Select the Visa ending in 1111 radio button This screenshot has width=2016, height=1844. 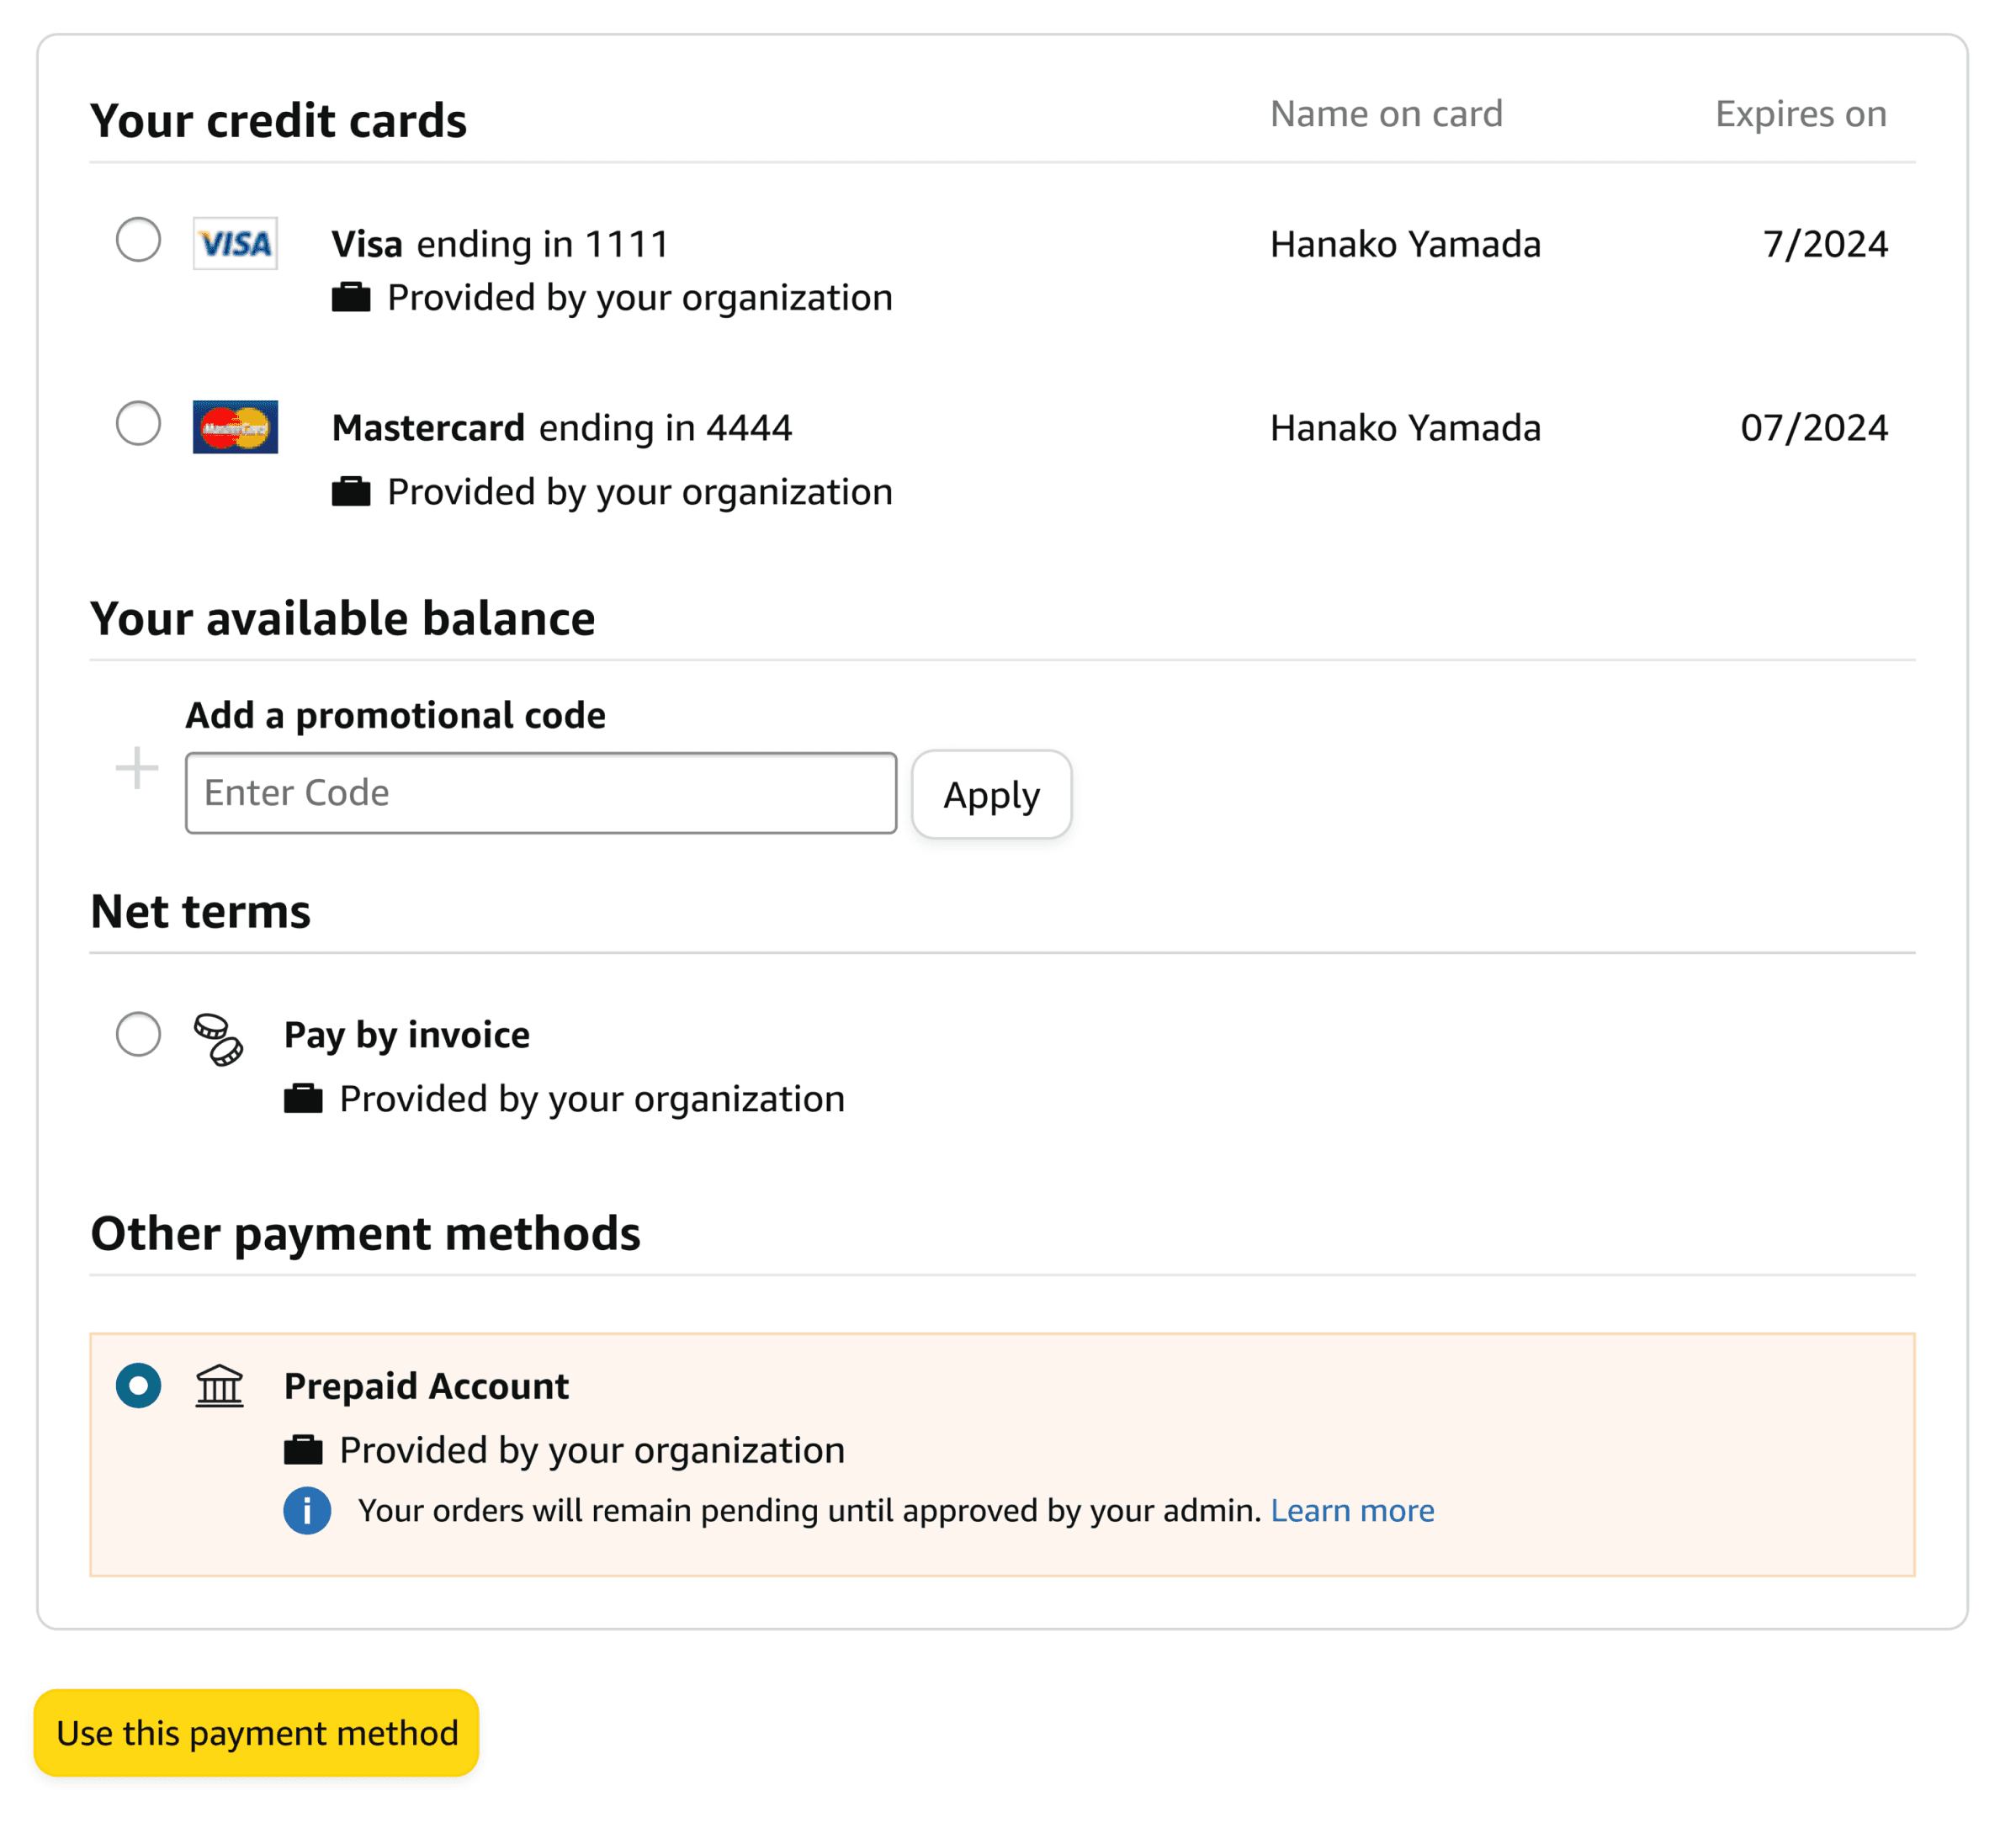coord(138,240)
